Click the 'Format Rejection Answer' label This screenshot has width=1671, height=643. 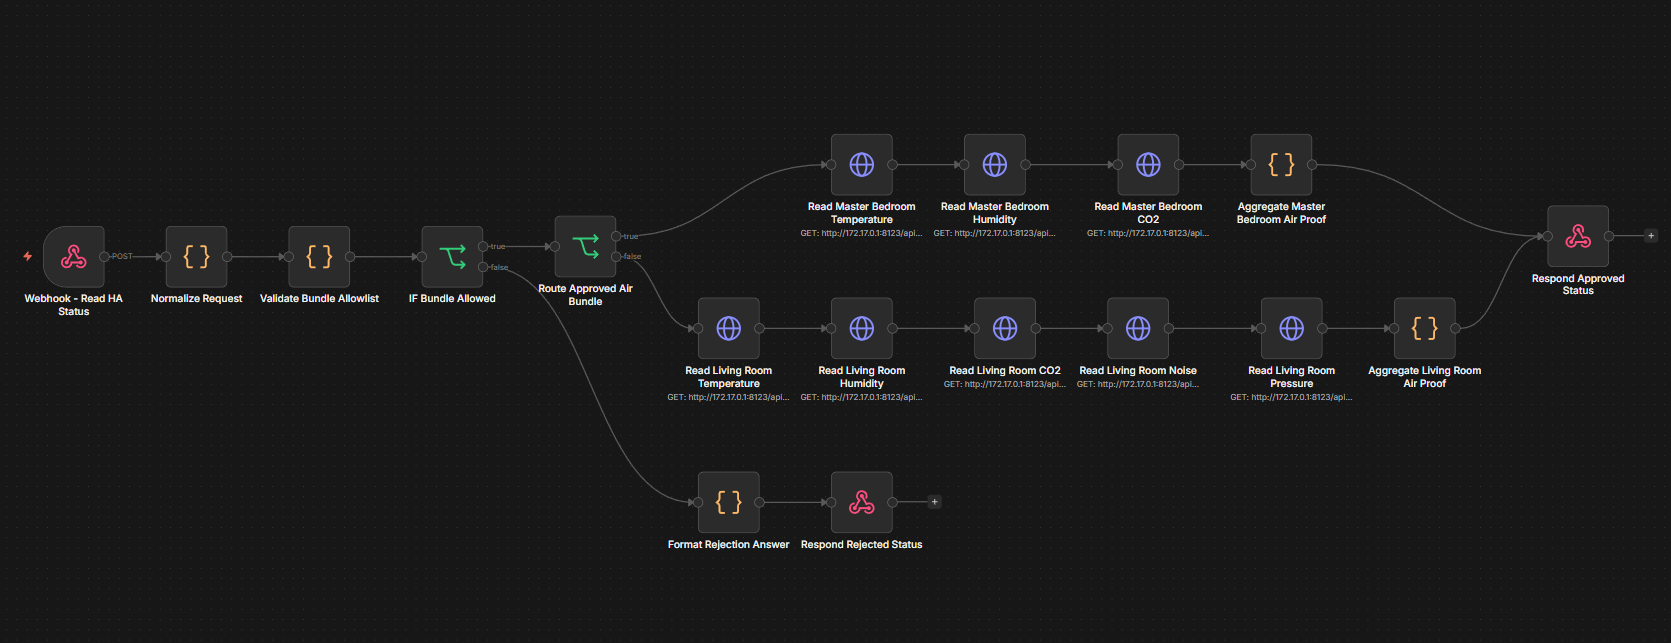point(729,545)
